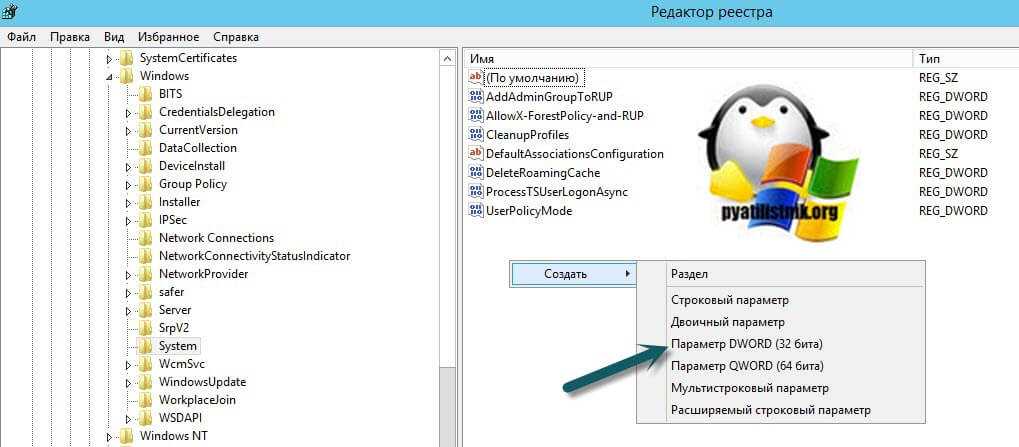Click the Group Policy folder icon

coord(147,184)
